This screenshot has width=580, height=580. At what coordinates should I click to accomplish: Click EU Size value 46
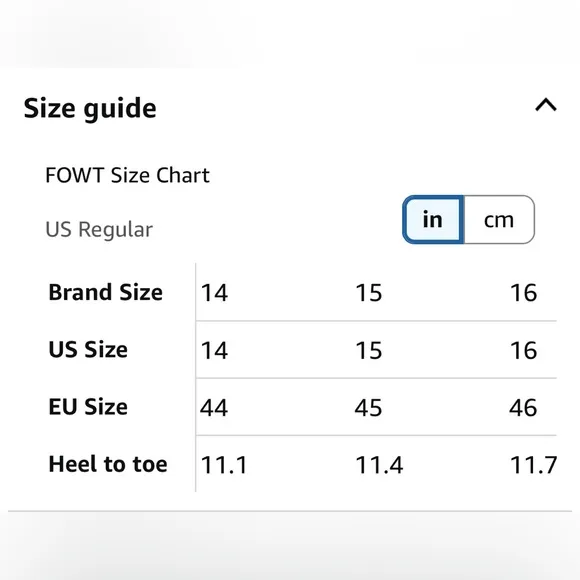coord(523,408)
